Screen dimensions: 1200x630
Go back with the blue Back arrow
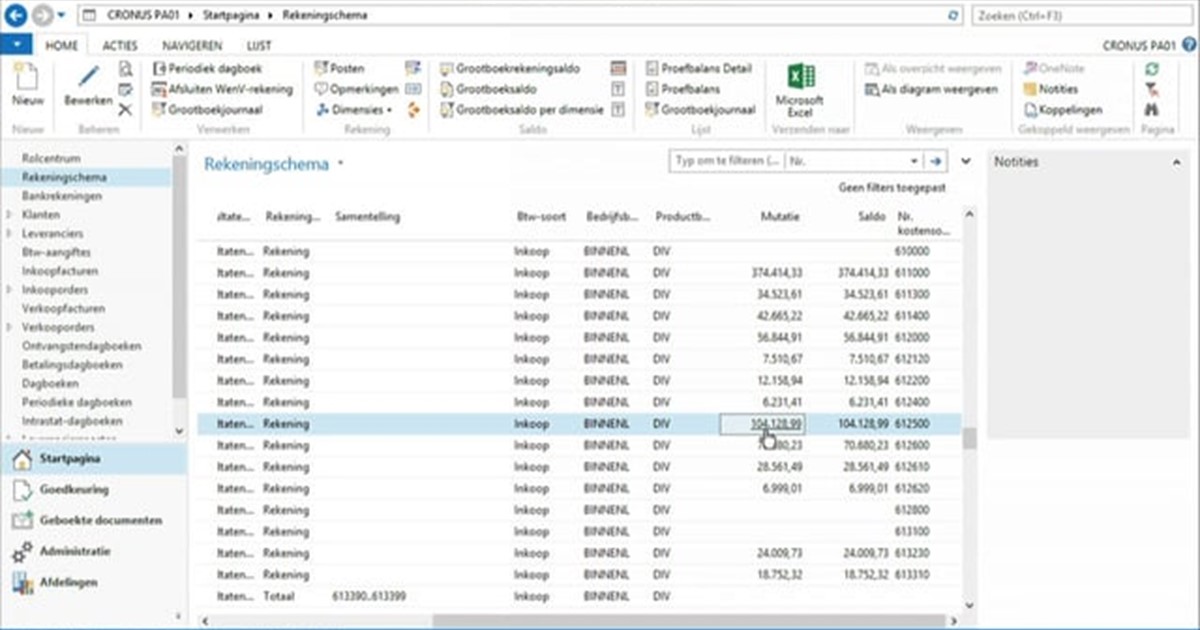point(15,16)
